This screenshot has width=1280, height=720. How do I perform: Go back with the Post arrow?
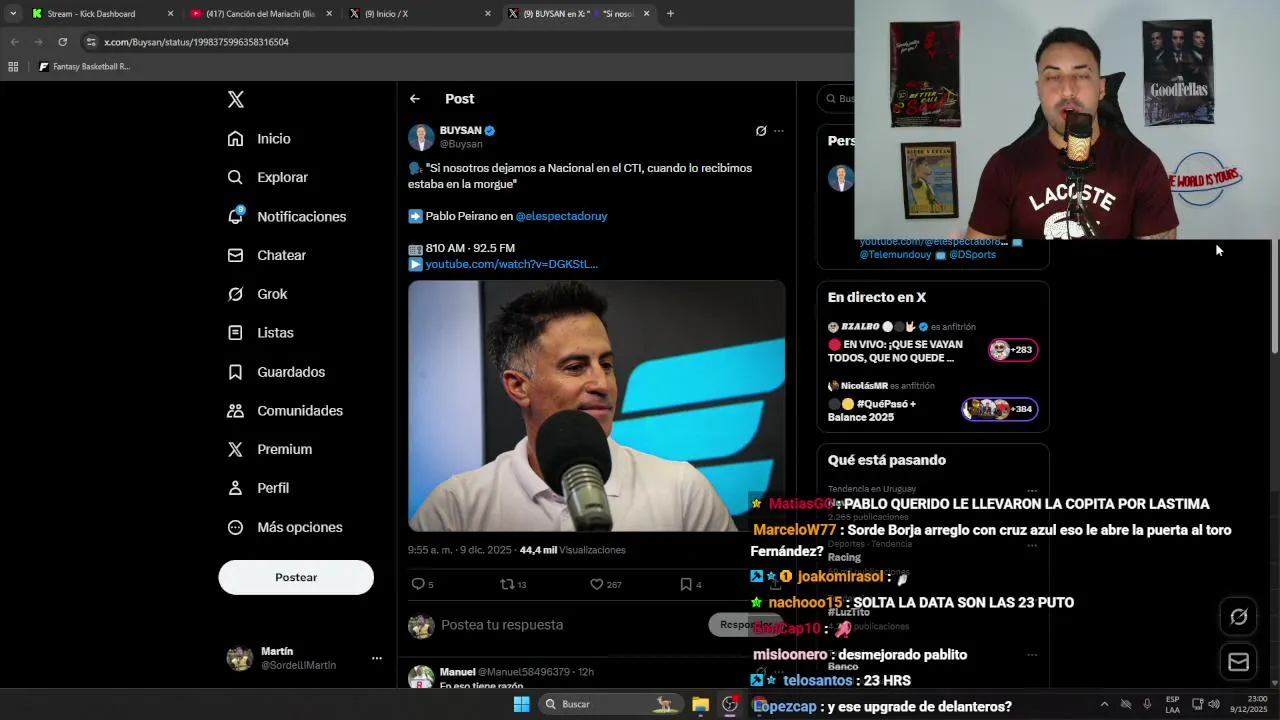(x=414, y=99)
